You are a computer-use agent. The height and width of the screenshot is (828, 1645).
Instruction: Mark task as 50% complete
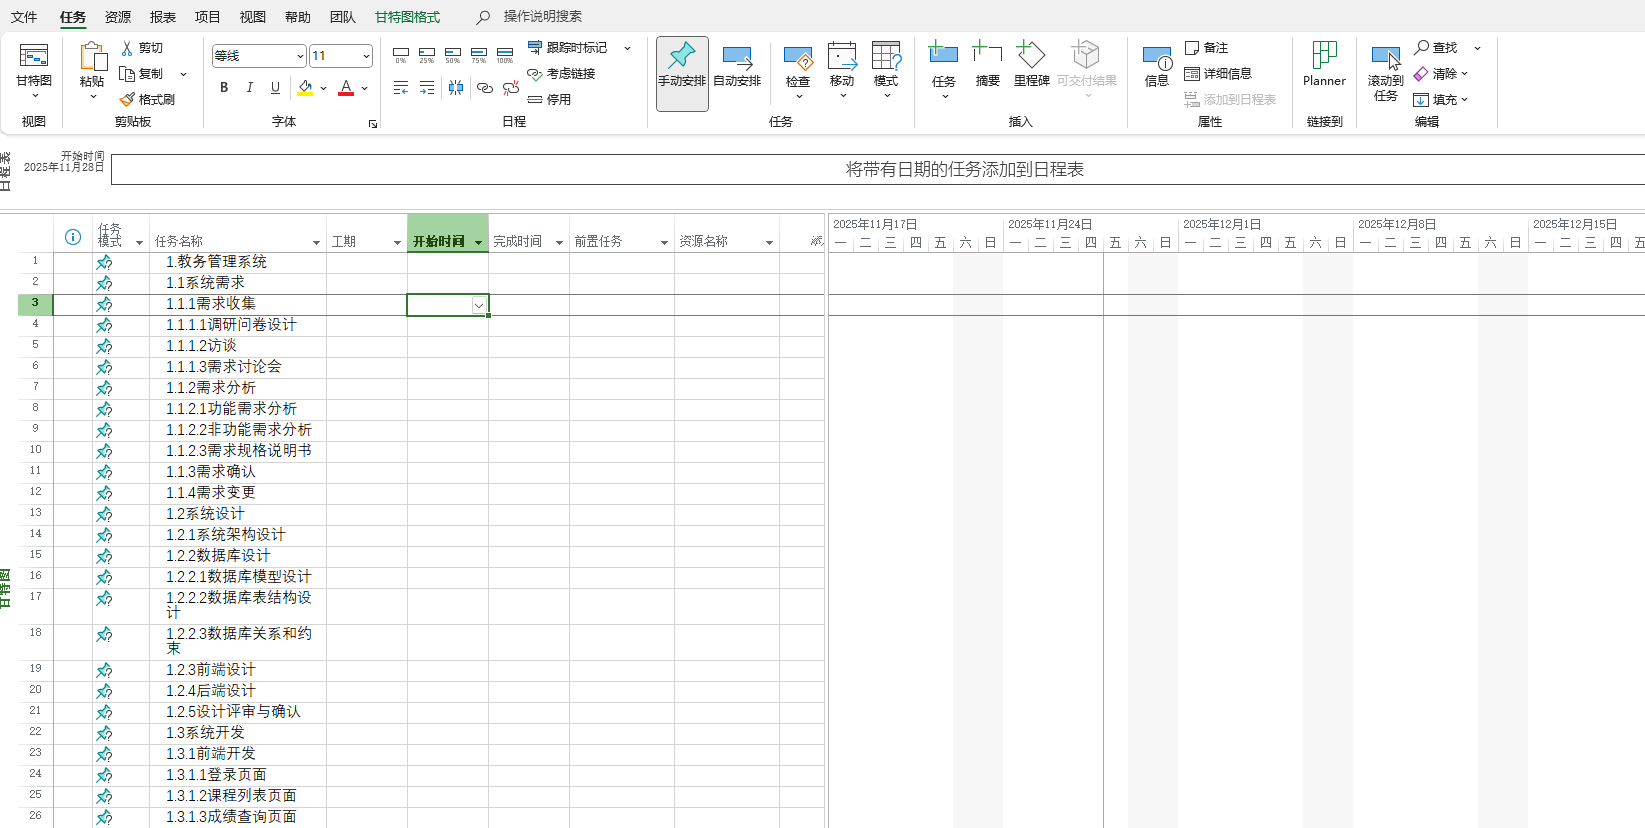click(x=453, y=54)
